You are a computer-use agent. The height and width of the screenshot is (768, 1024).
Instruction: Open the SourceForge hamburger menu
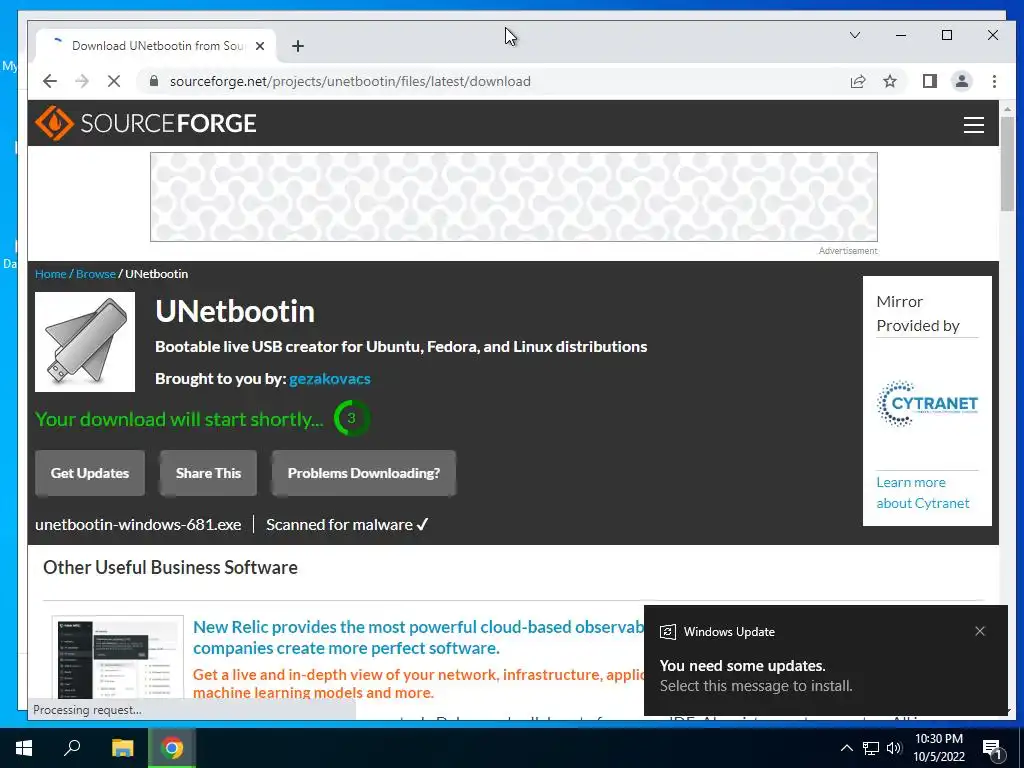(973, 124)
